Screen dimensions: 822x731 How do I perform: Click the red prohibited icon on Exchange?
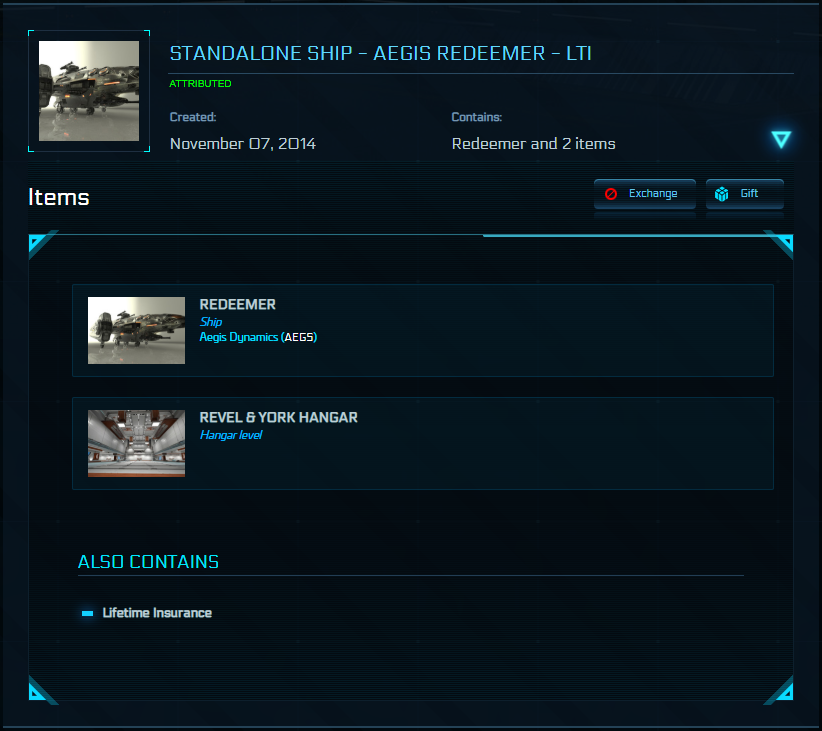[611, 194]
